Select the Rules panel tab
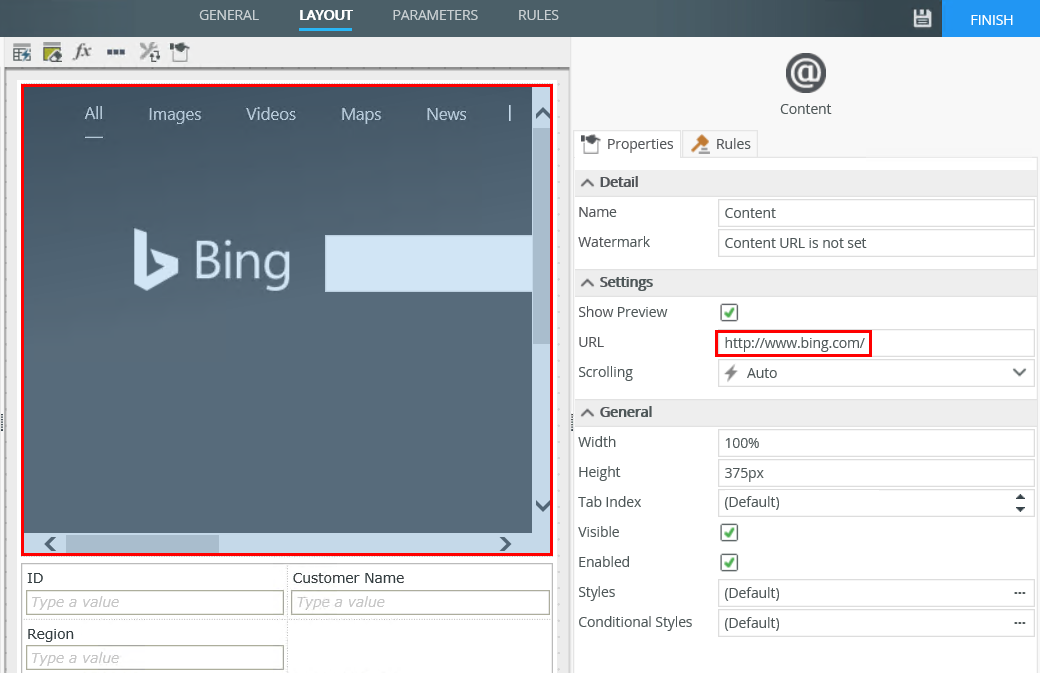This screenshot has height=673, width=1040. tap(720, 144)
